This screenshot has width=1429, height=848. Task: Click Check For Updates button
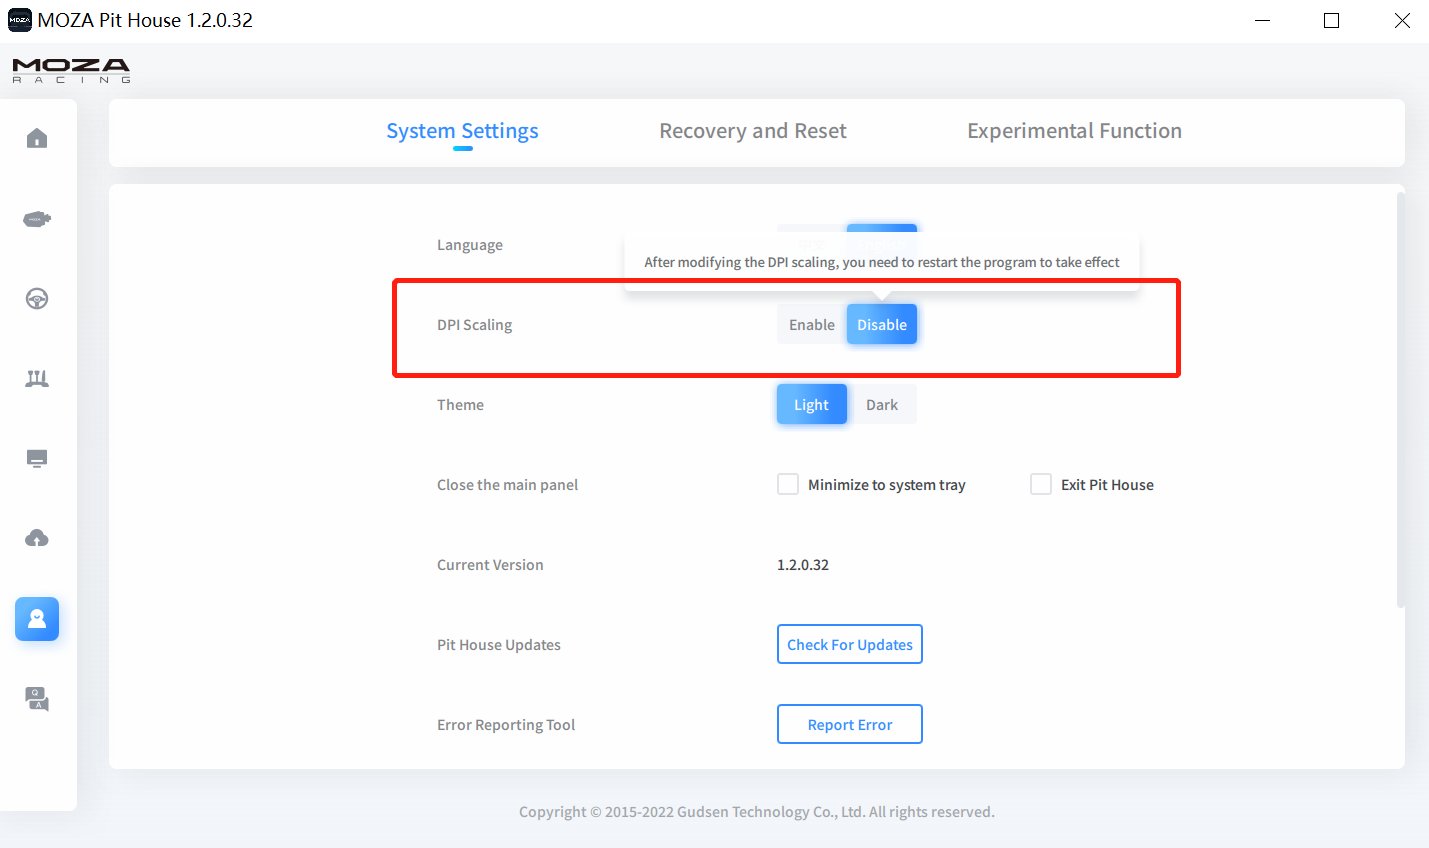(x=850, y=644)
